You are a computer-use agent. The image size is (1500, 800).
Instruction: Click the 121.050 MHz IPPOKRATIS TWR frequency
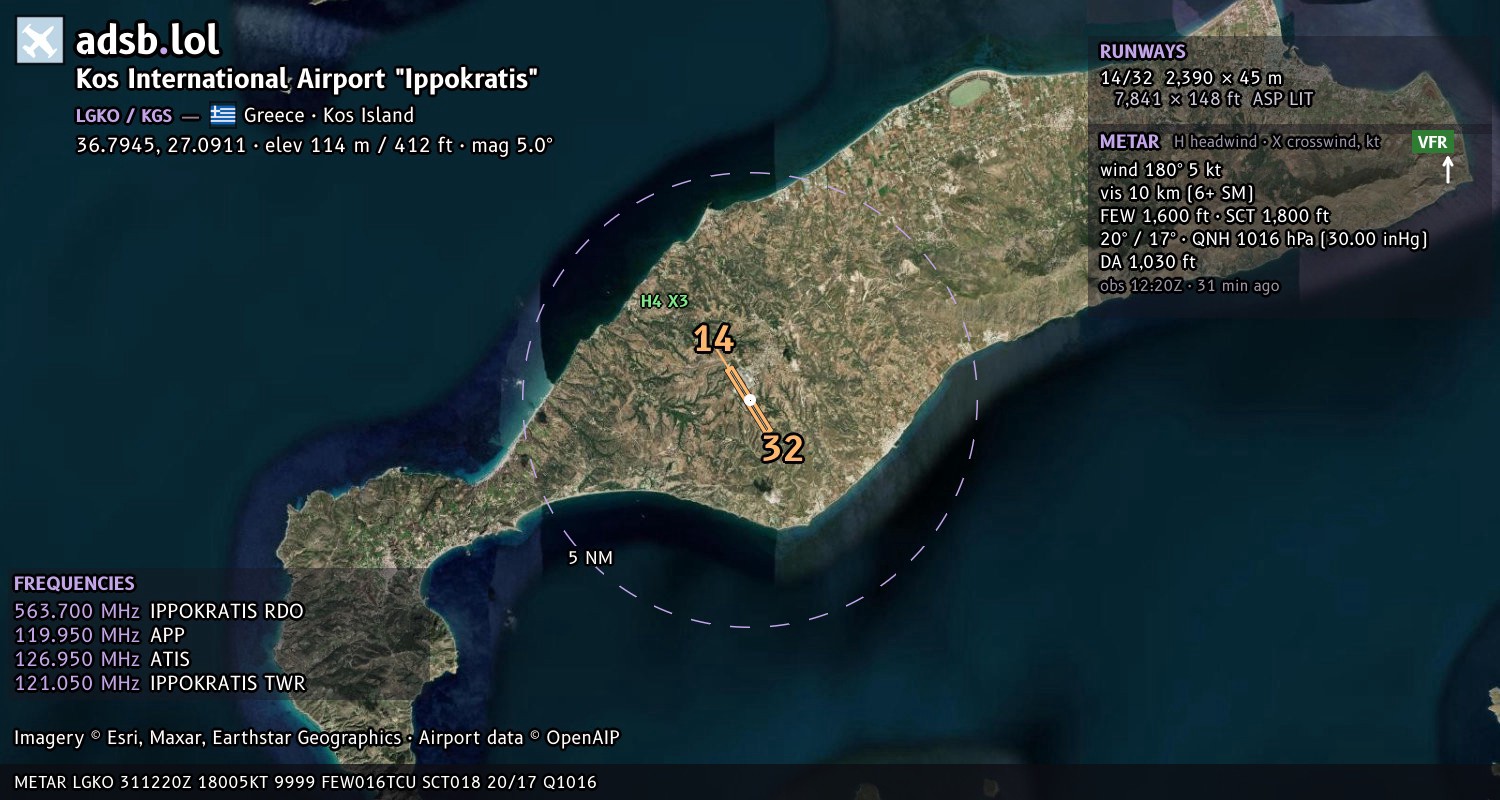tap(160, 683)
